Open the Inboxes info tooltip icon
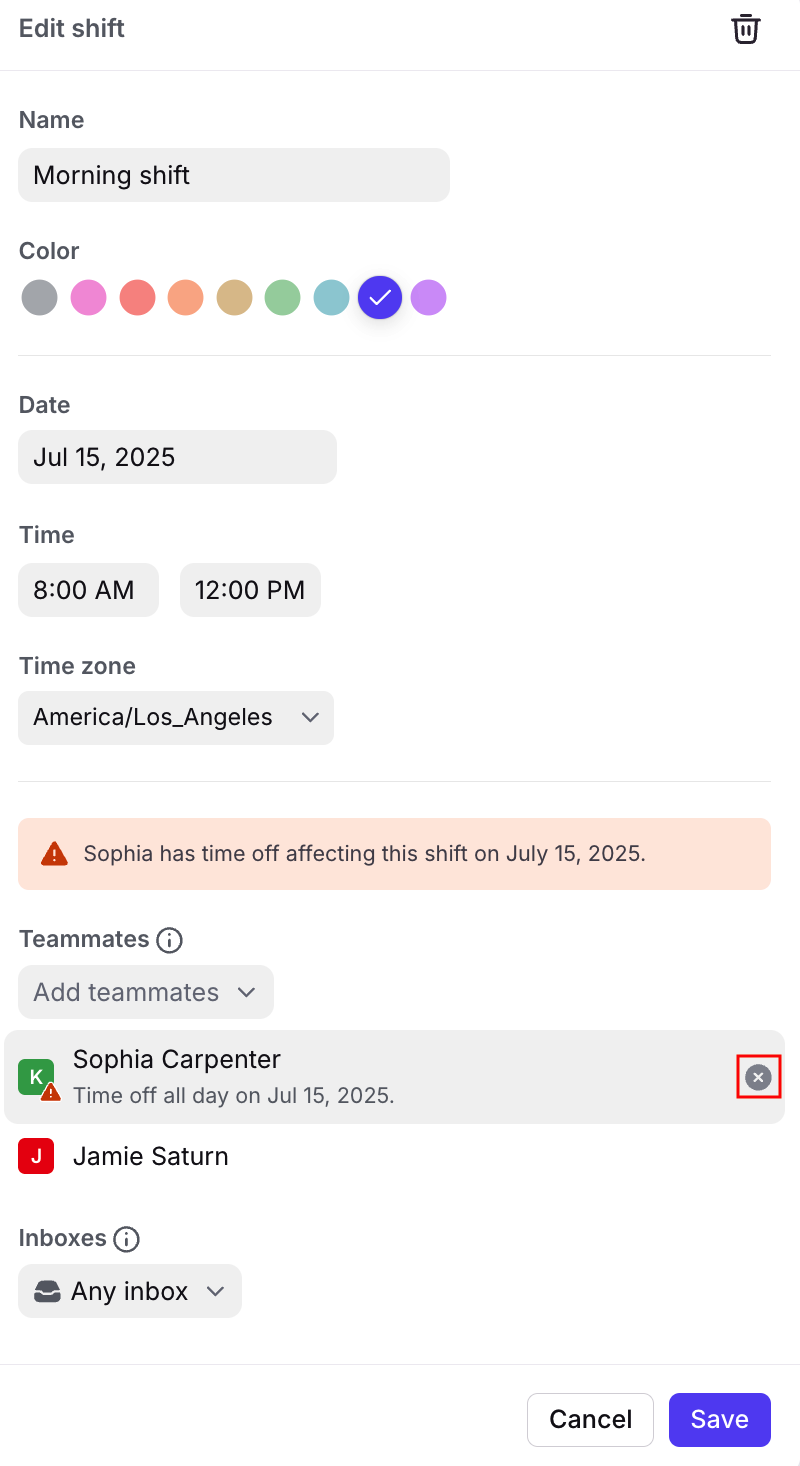The height and width of the screenshot is (1466, 800). point(126,1239)
